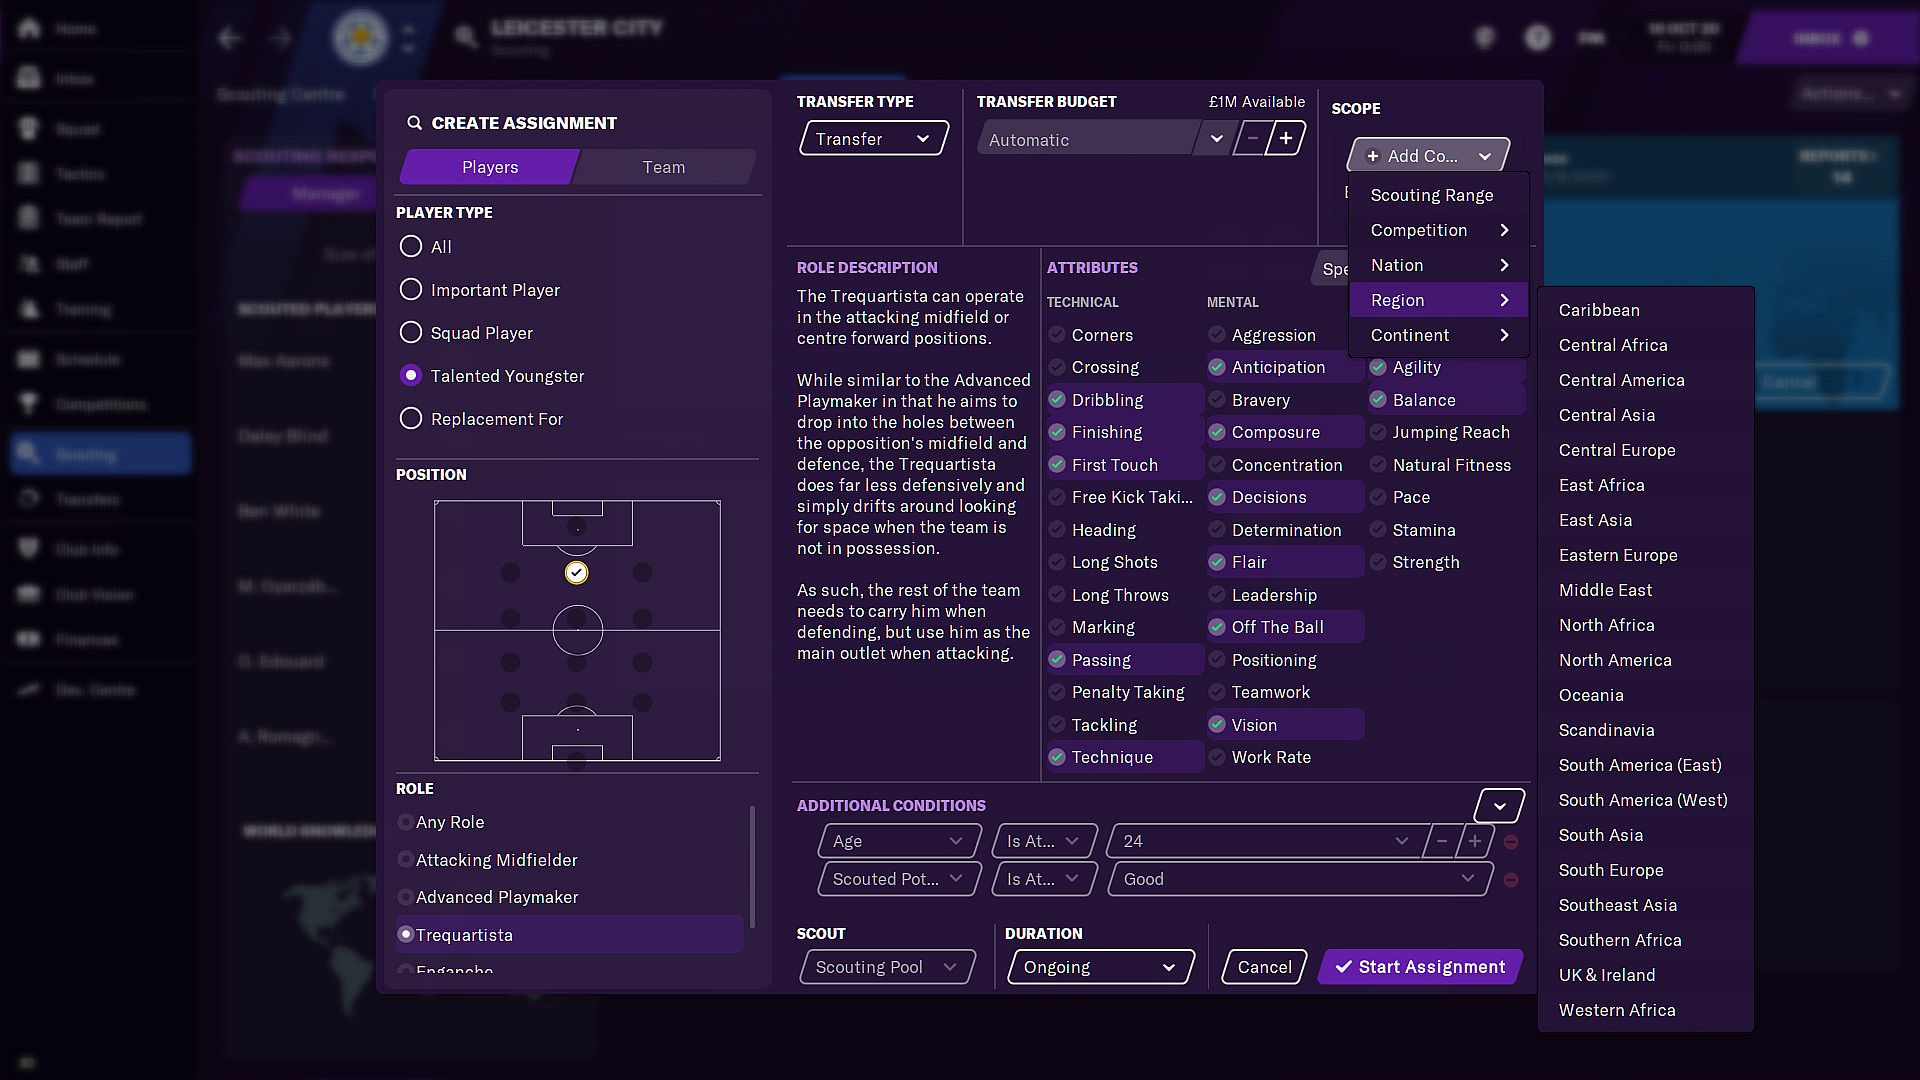Click the selected attacking midfielder position marker
The height and width of the screenshot is (1080, 1920).
coord(576,573)
